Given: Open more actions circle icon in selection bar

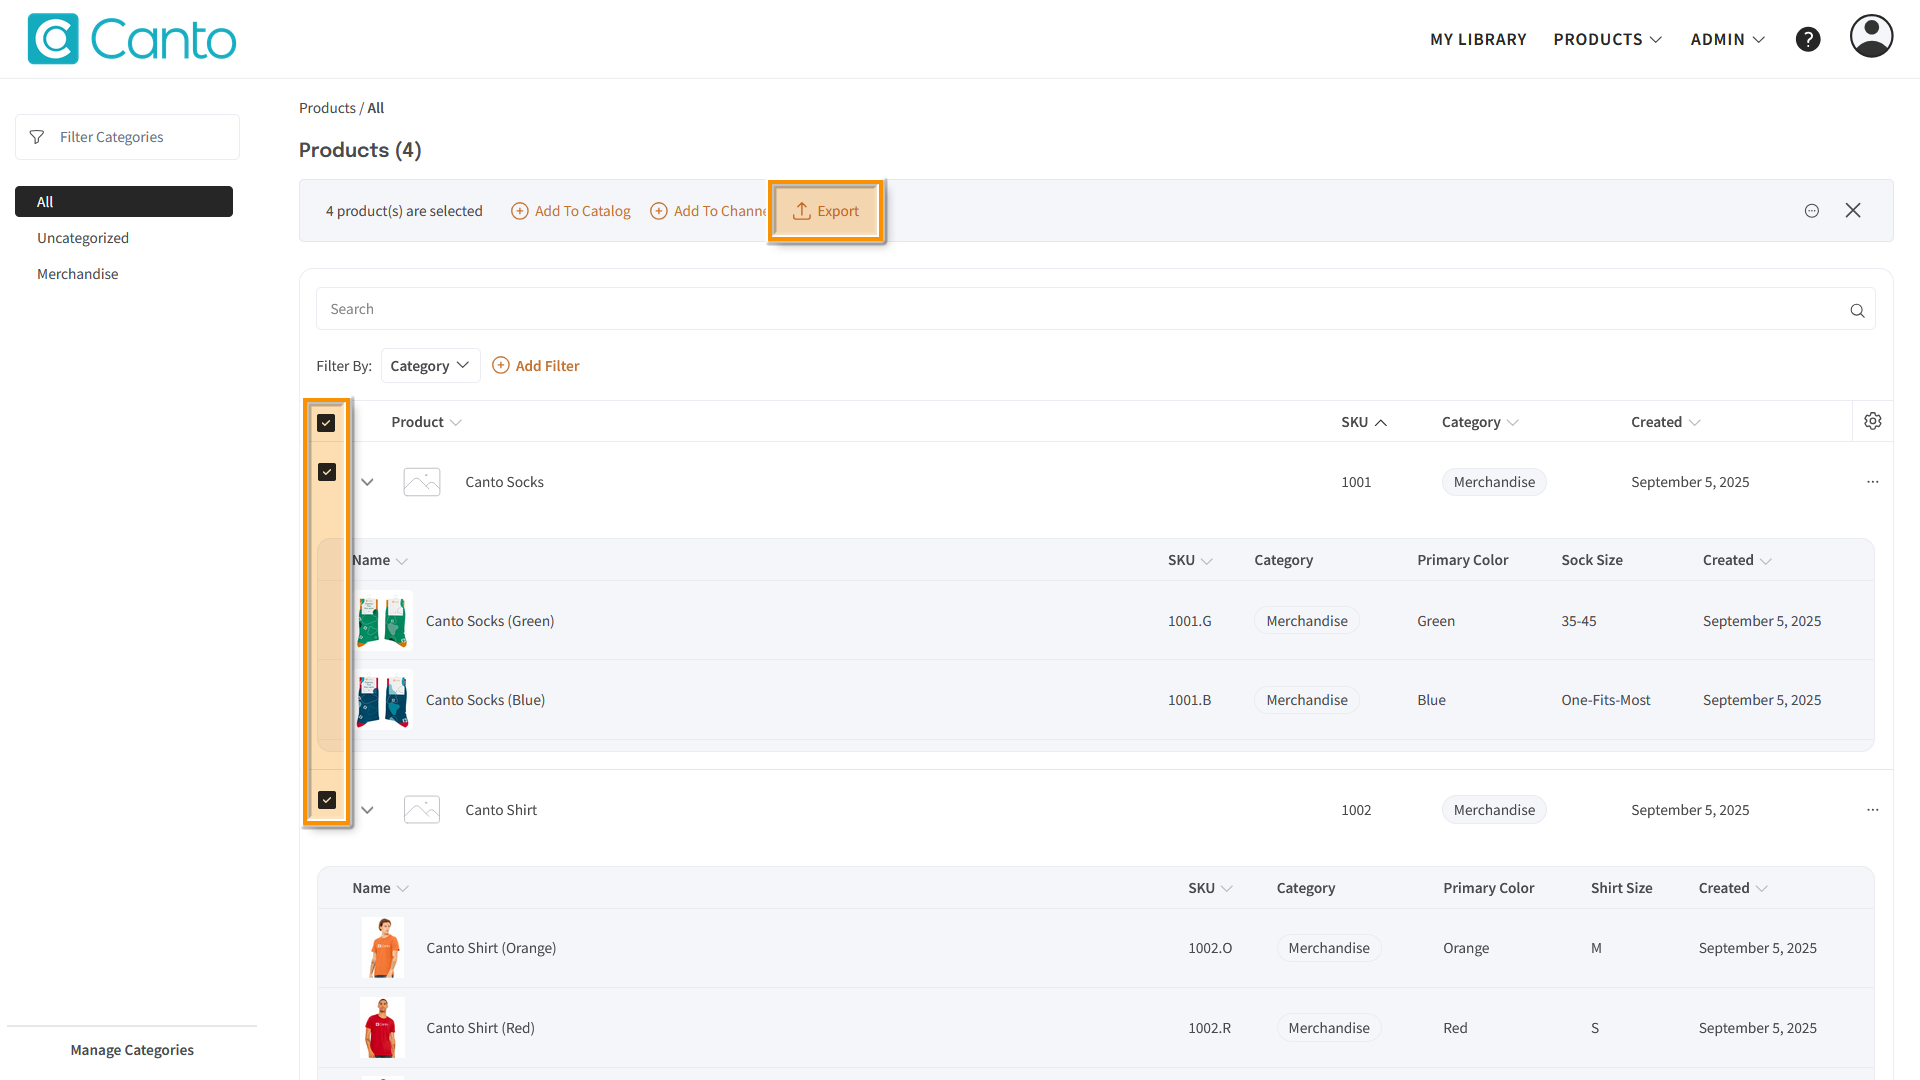Looking at the screenshot, I should [x=1811, y=210].
